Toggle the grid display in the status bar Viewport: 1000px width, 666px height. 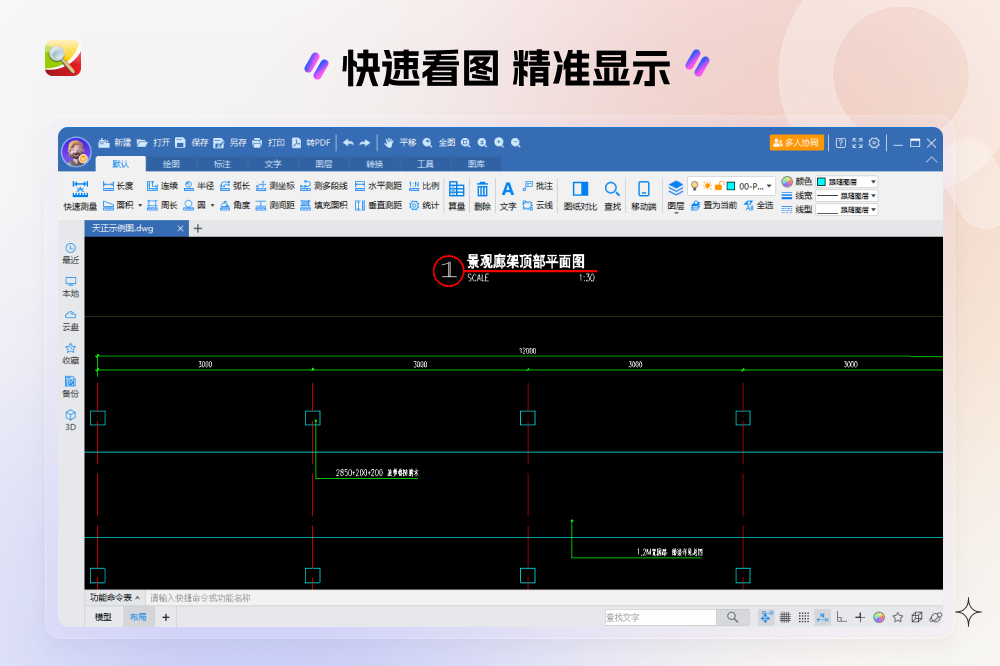[785, 616]
